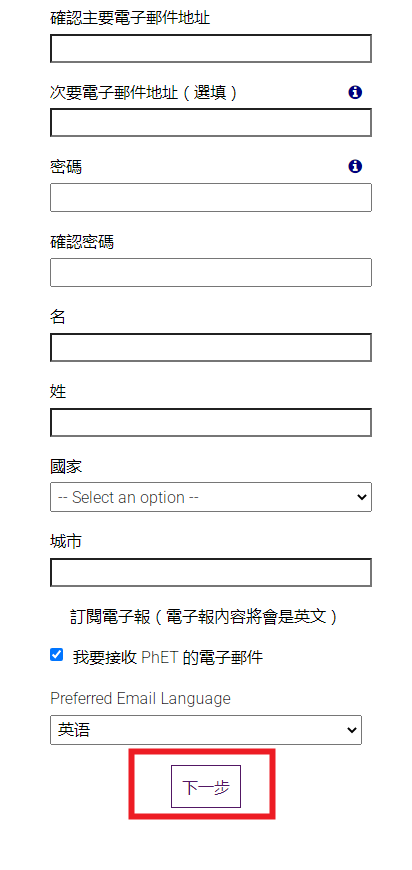
Task: Click the 訂閱電子報 heading text
Action: click(110, 616)
